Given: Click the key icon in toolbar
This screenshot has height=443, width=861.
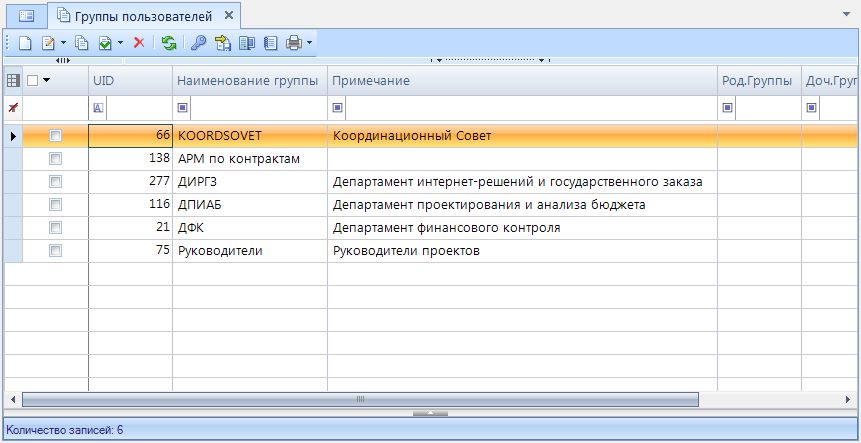Looking at the screenshot, I should [199, 43].
